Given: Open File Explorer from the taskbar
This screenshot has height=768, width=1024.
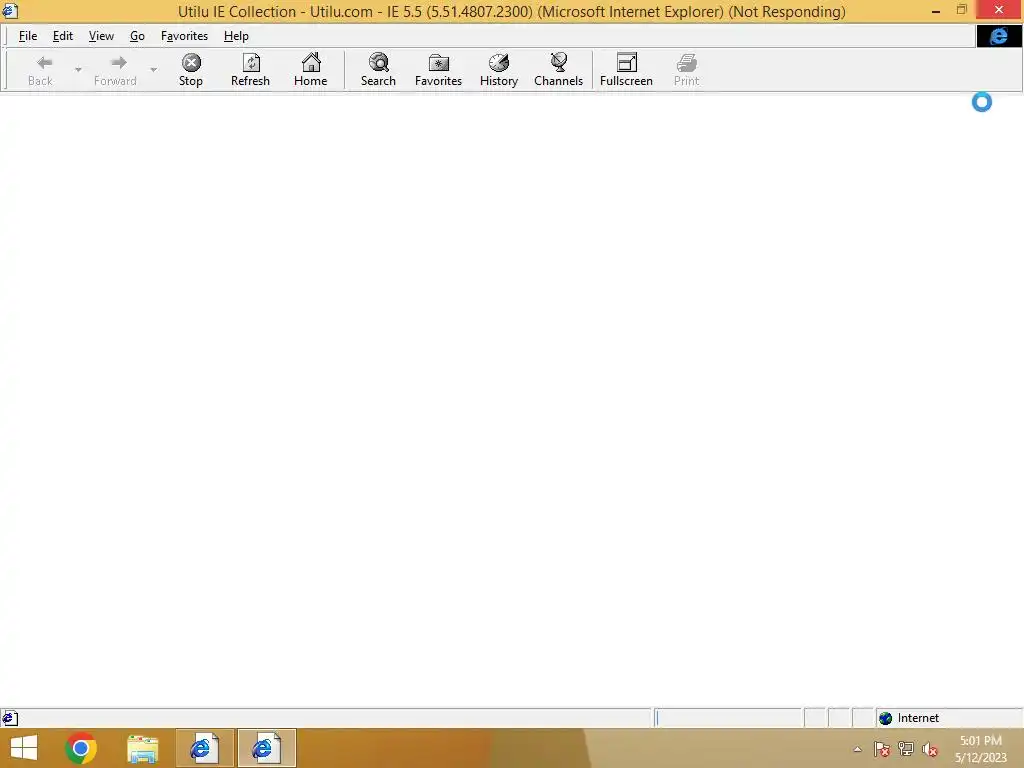Looking at the screenshot, I should point(142,748).
